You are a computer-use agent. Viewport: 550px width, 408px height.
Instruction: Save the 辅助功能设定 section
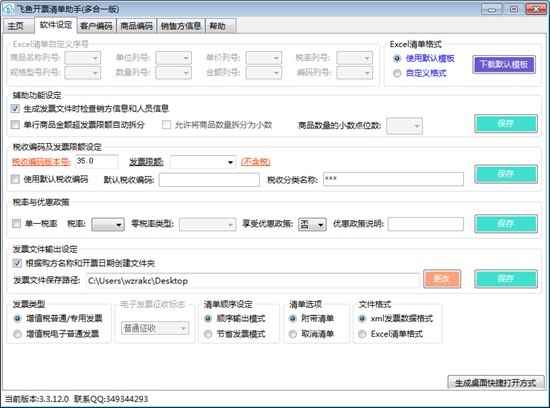point(506,123)
